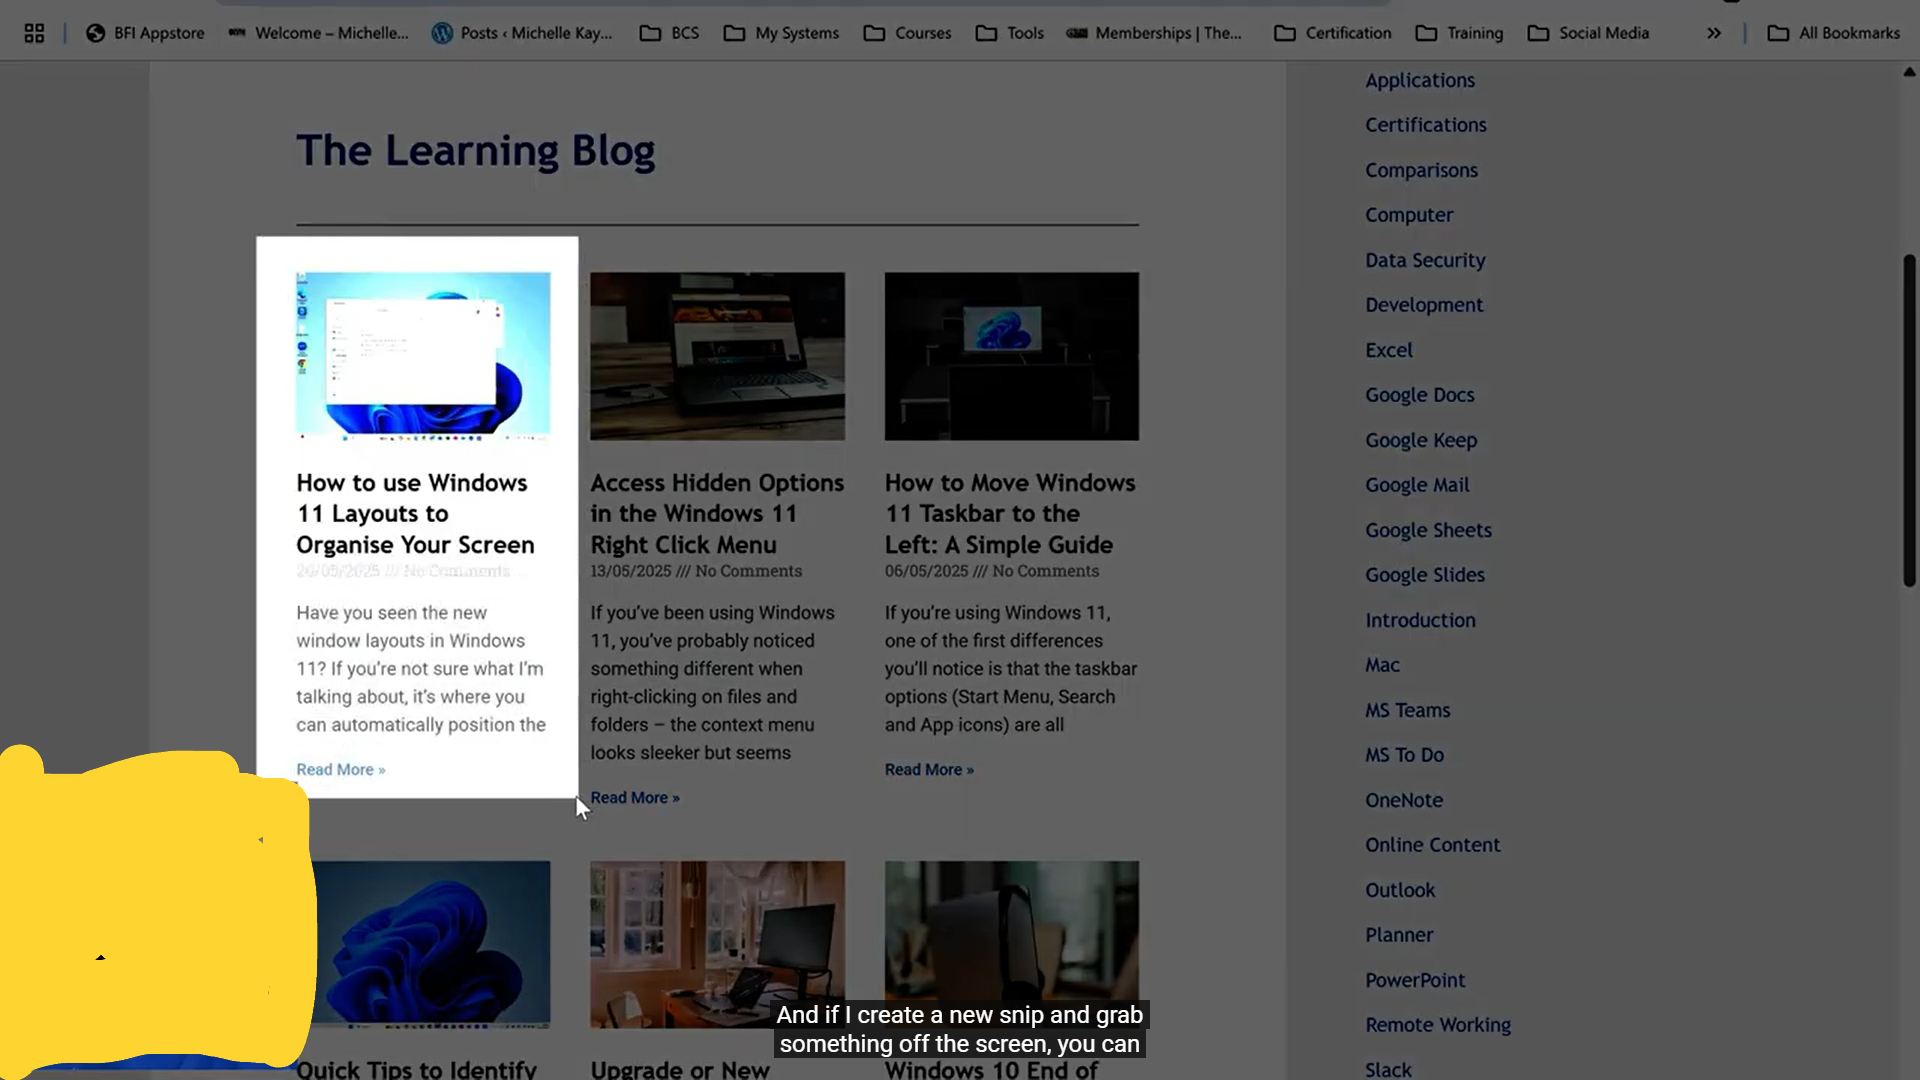This screenshot has width=1920, height=1080.
Task: Open 'How to Move Windows 11 Taskbar' title
Action: (1010, 514)
